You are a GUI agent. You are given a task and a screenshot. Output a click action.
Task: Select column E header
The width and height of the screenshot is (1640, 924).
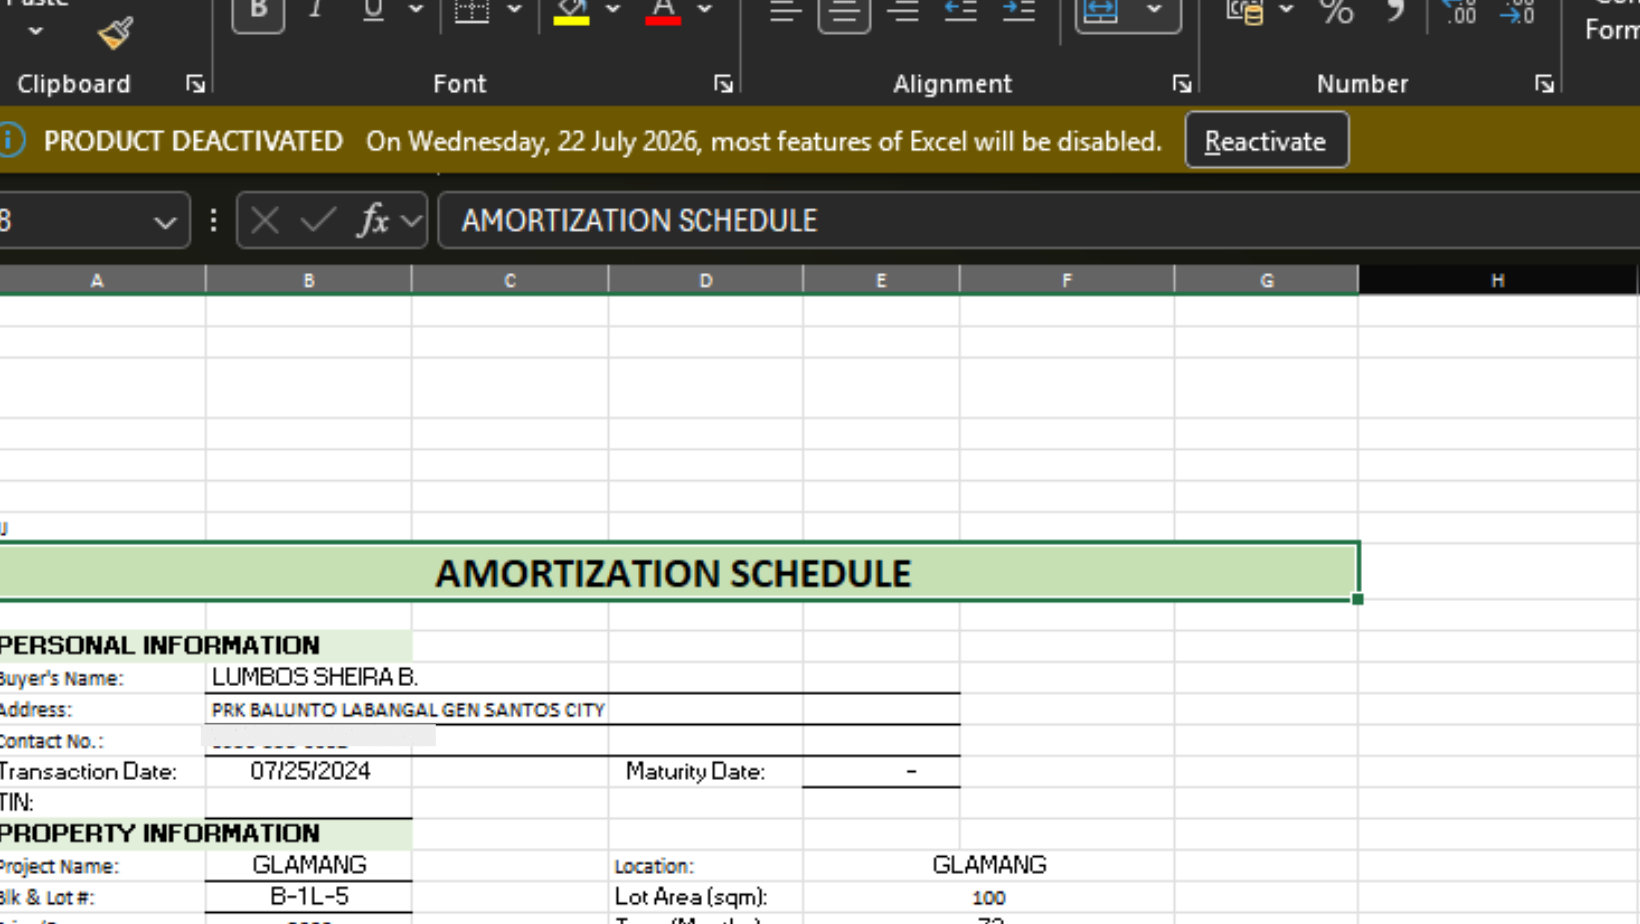(881, 280)
